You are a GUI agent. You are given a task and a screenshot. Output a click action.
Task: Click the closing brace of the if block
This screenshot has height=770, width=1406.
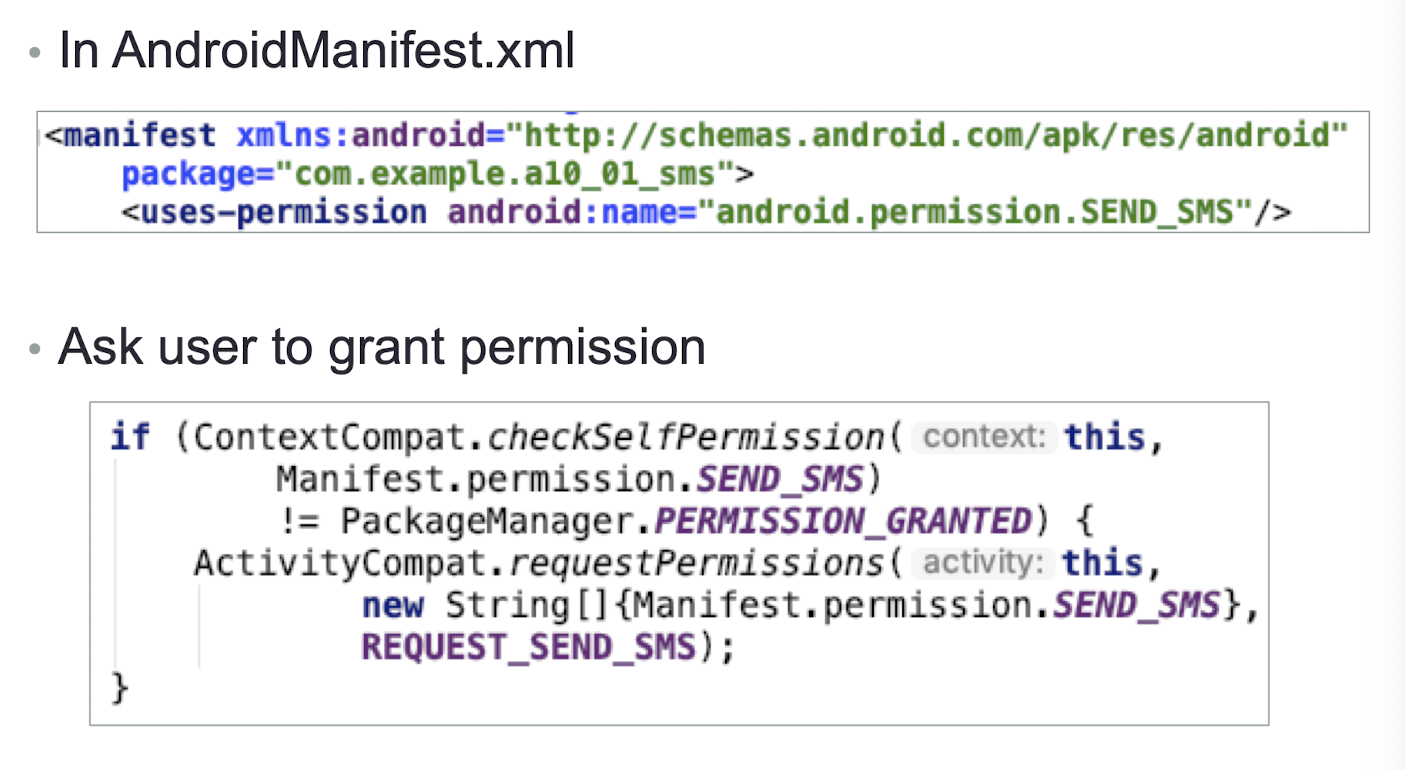tap(120, 689)
